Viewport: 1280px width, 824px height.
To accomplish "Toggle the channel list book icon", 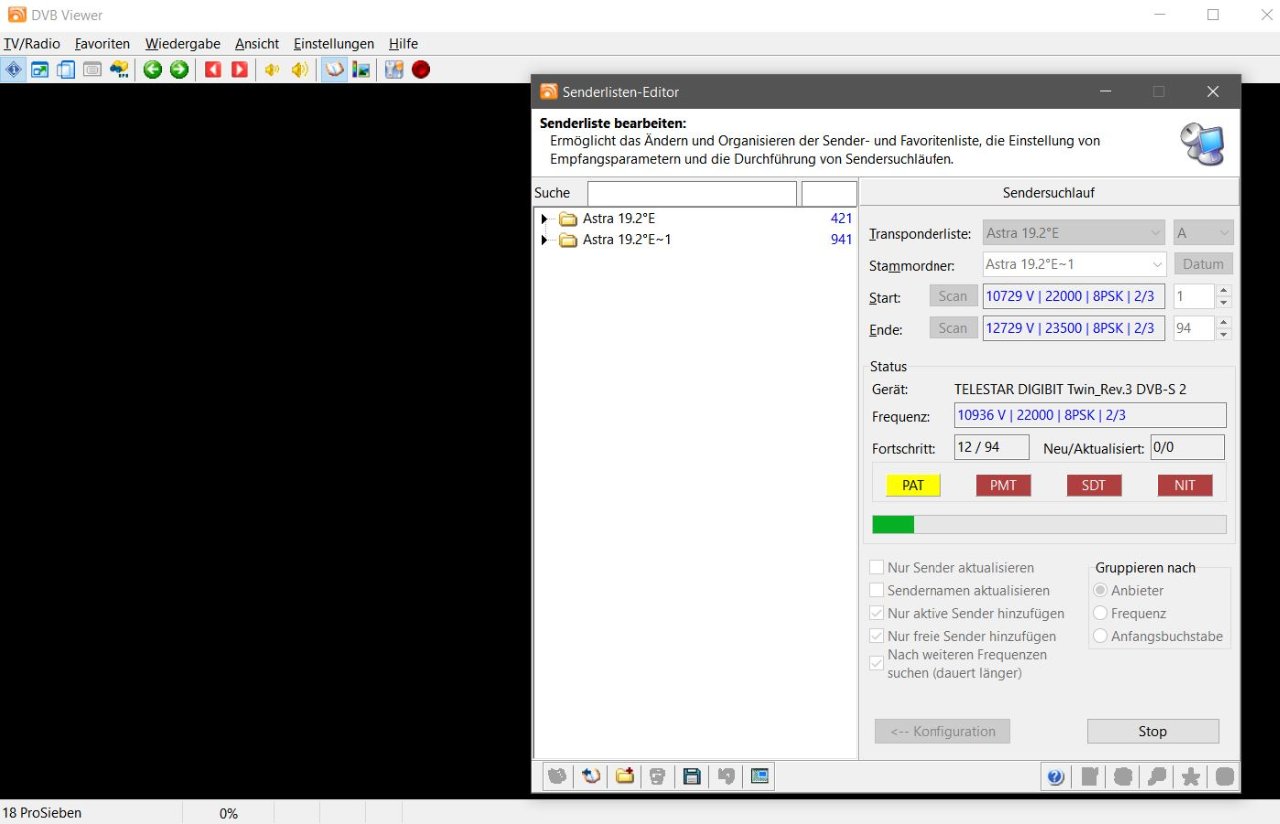I will (334, 70).
